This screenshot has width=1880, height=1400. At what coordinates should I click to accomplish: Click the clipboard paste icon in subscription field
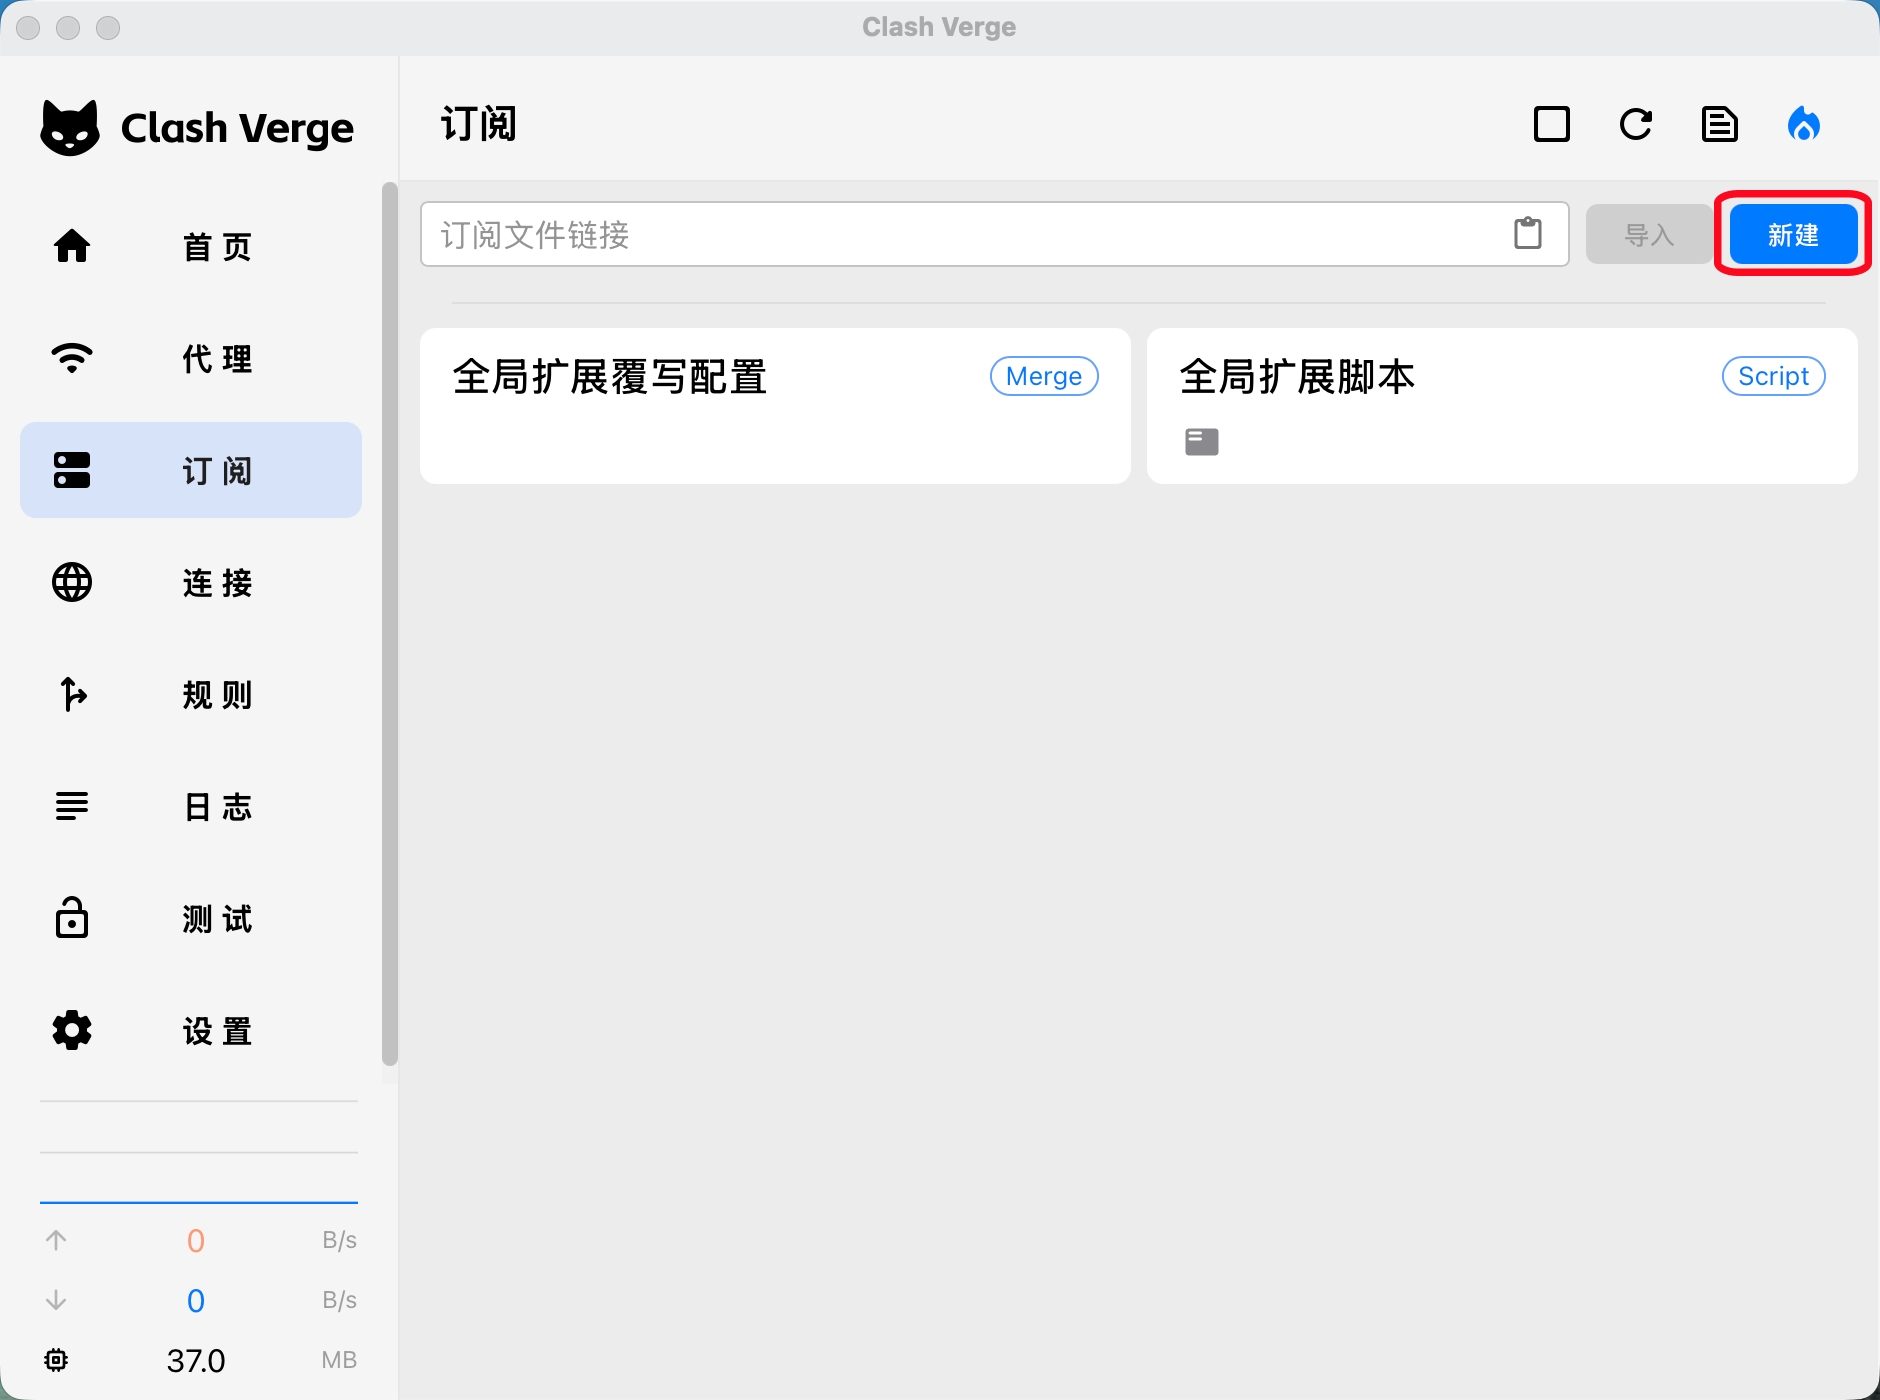[1527, 234]
